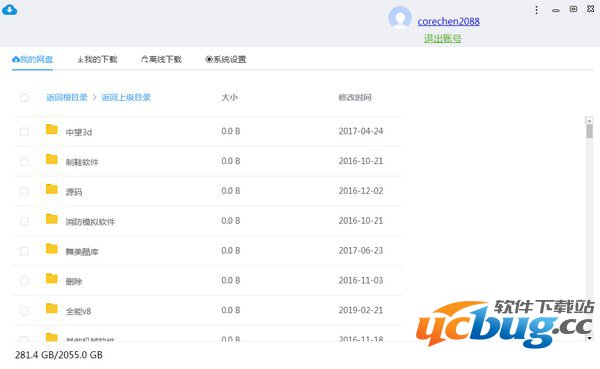Click the 大小 column header

(x=229, y=98)
